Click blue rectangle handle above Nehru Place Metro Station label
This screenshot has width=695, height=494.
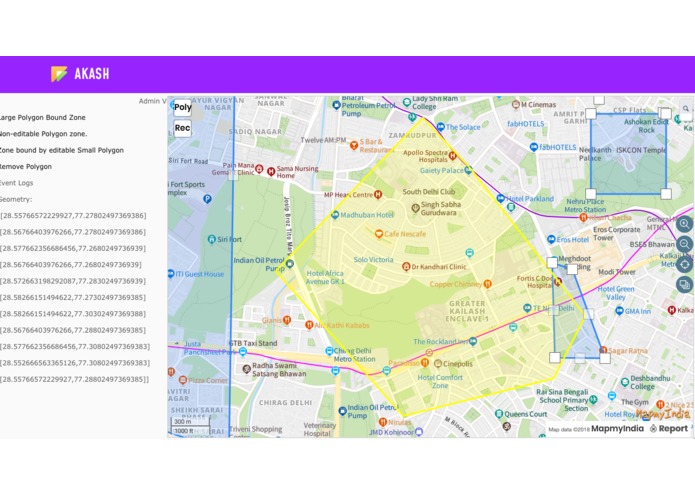click(590, 194)
